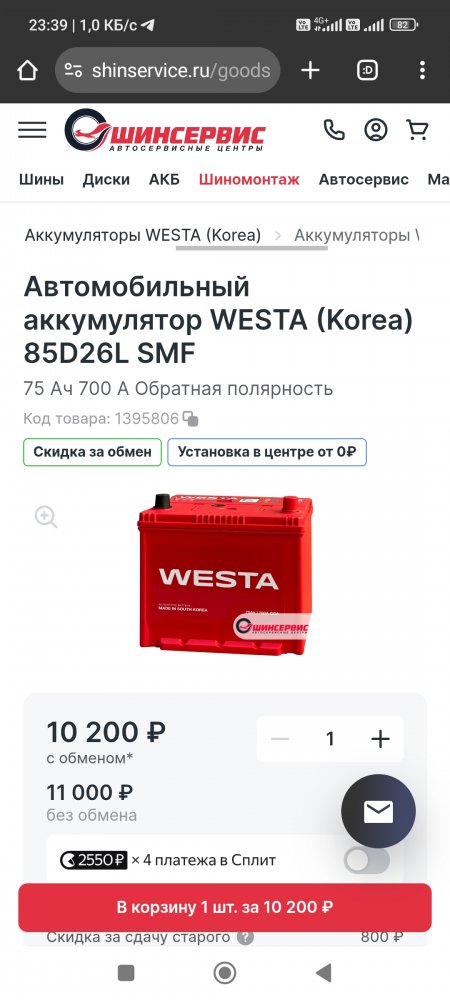The height and width of the screenshot is (1000, 450).
Task: Add to cart: В корзину 1 шт.
Action: (225, 907)
